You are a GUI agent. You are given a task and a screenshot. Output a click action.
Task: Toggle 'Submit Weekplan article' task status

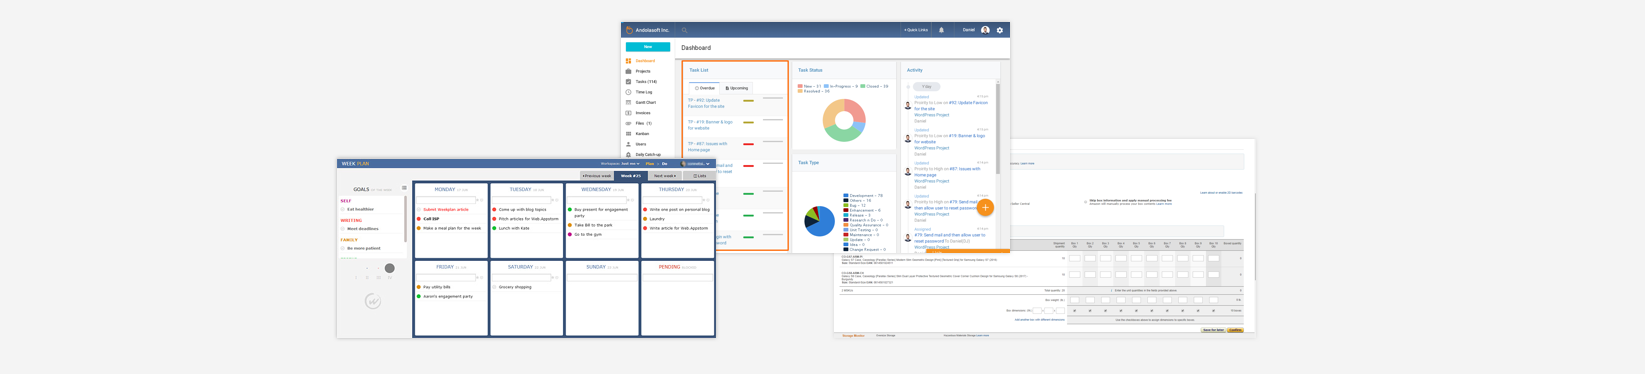pos(419,210)
